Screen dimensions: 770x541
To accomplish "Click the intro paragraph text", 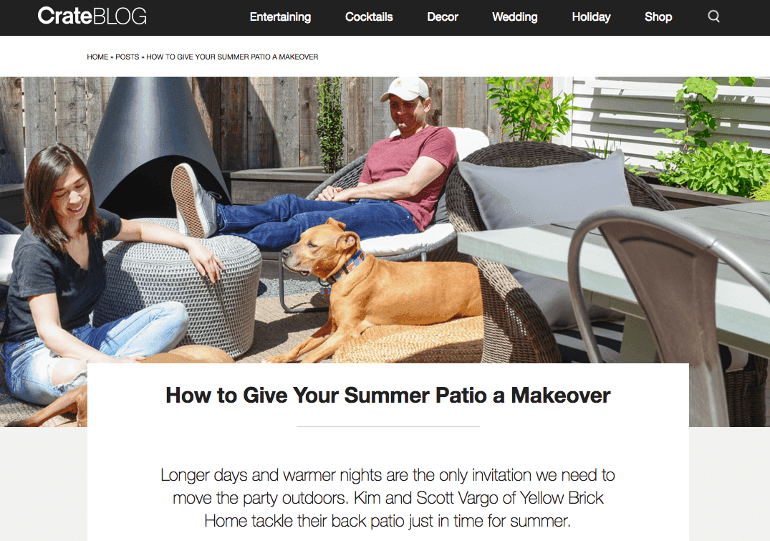I will 388,498.
